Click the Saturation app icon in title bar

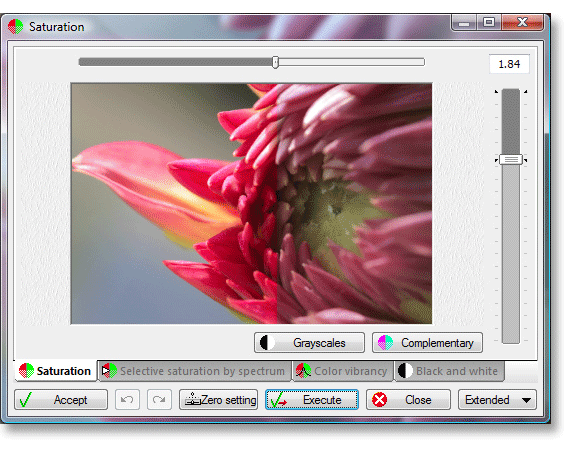coord(15,27)
